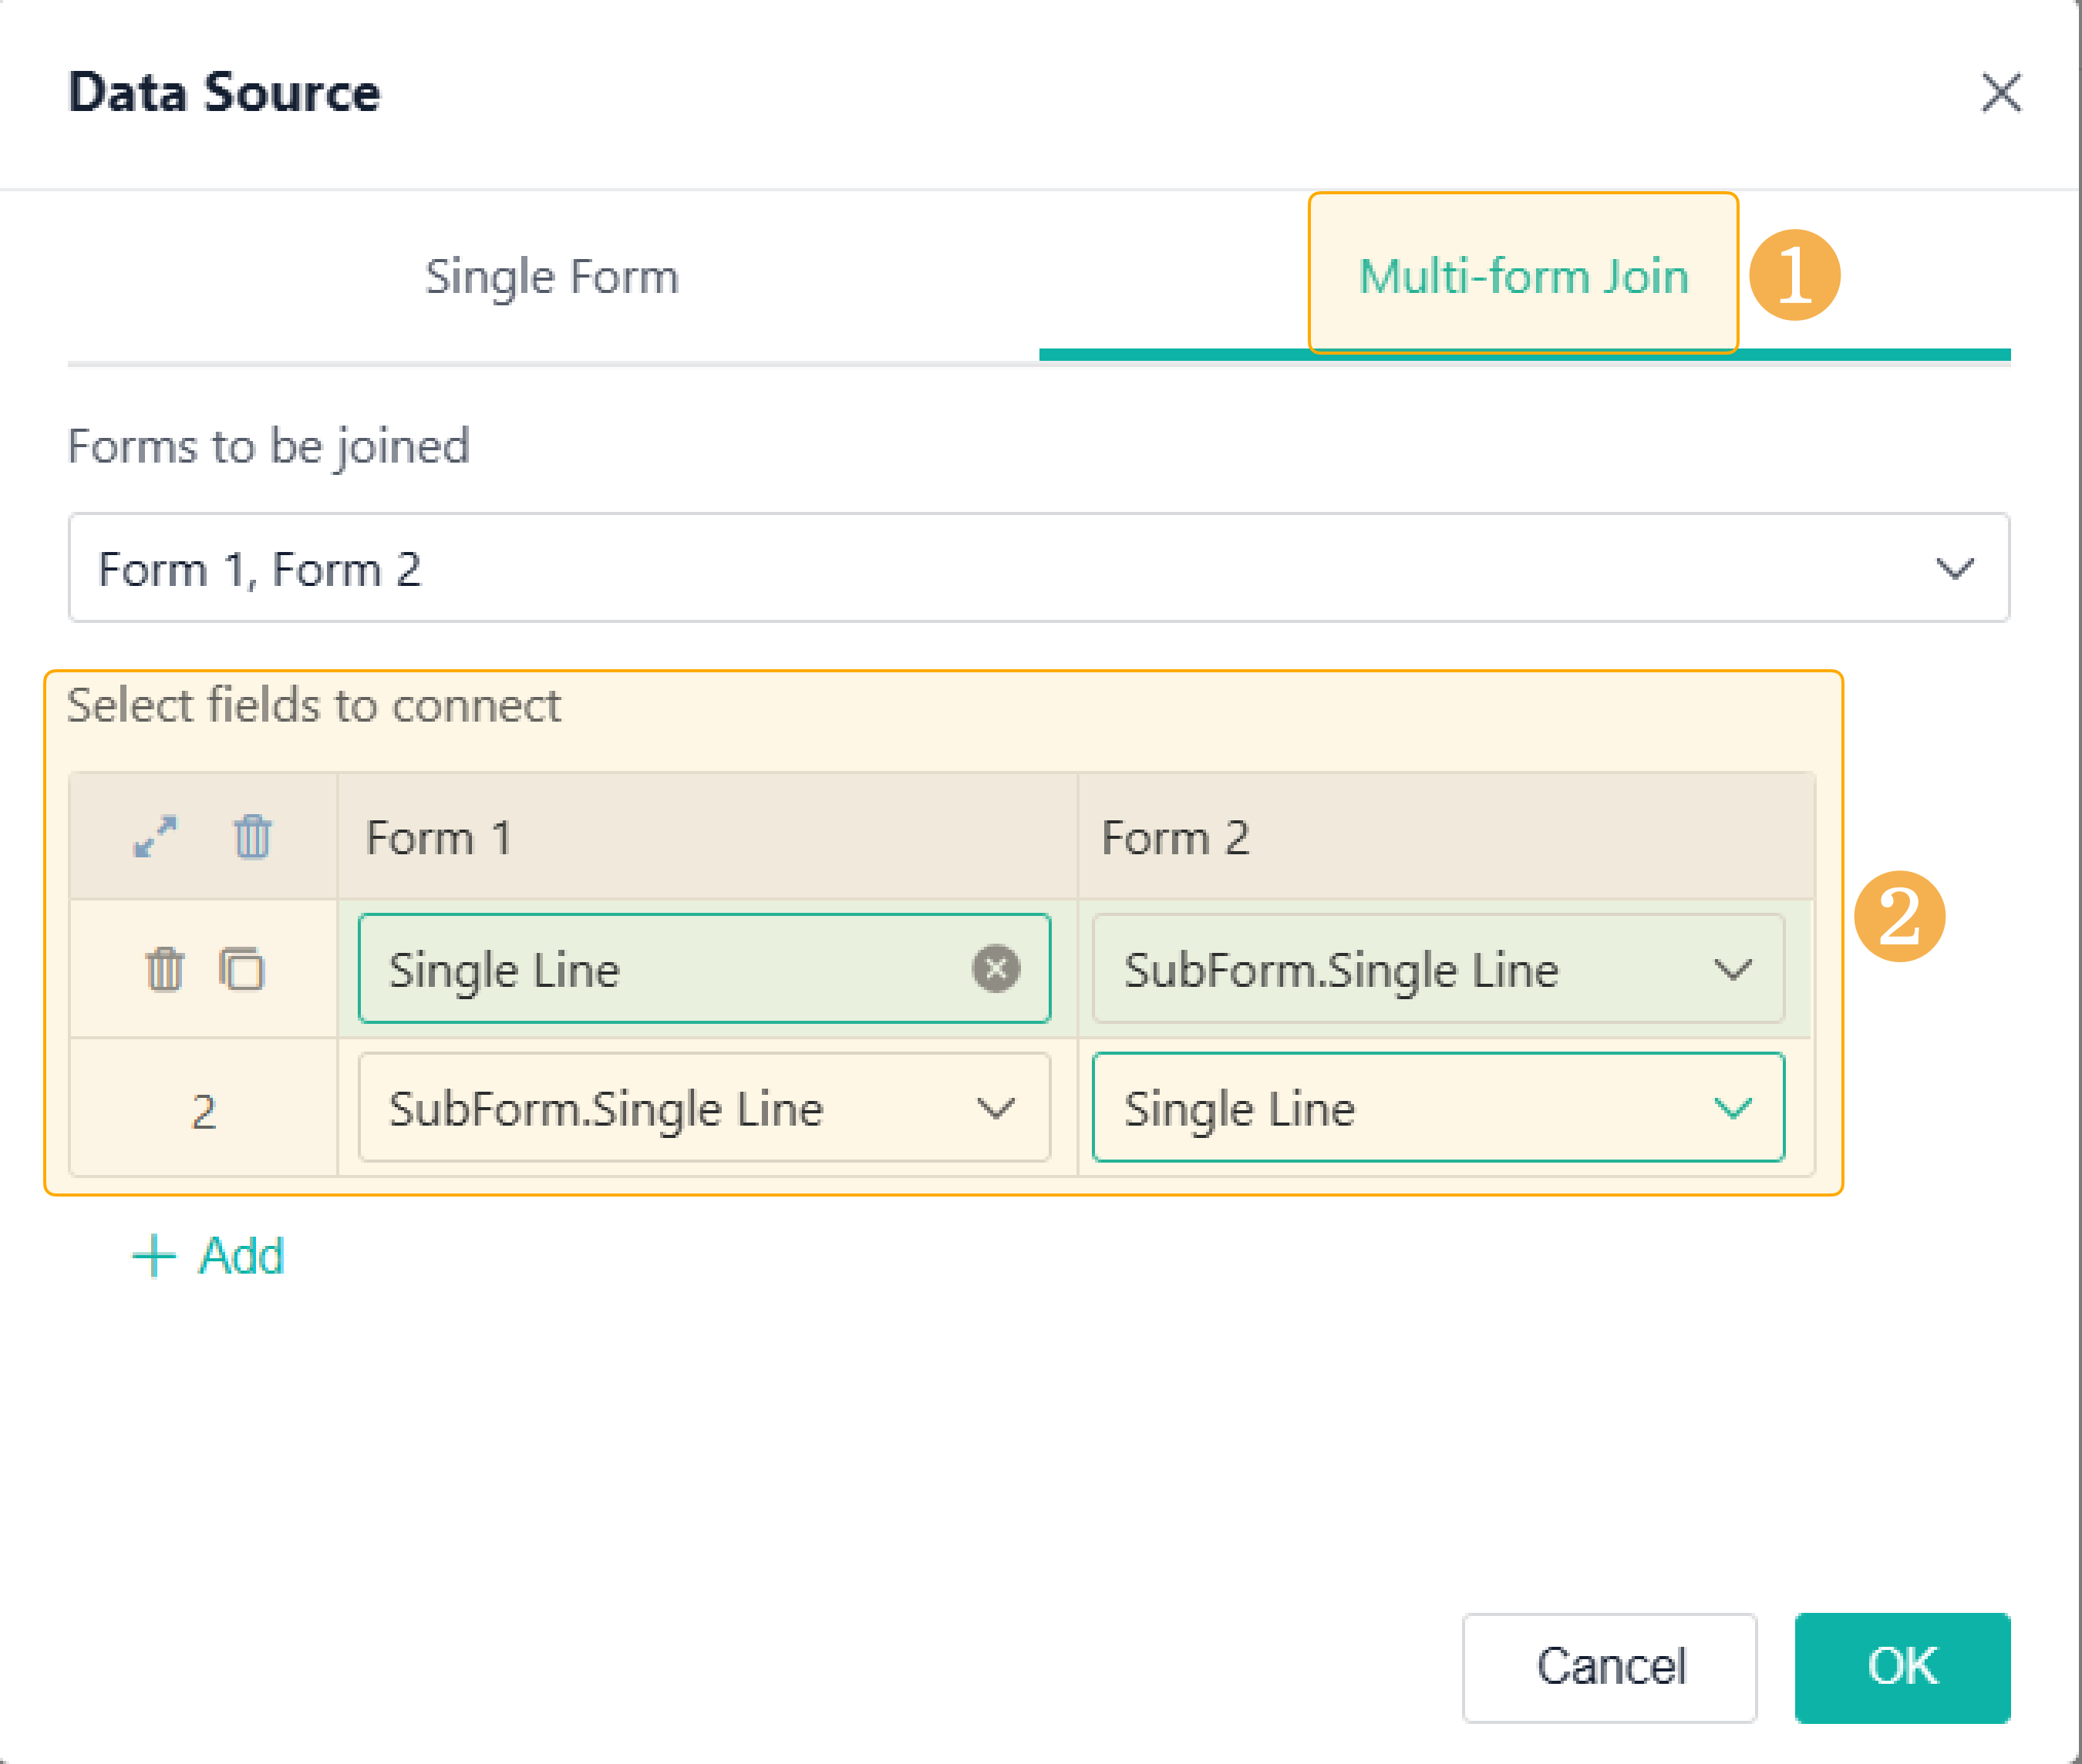Open Forms to be joined dropdown
The width and height of the screenshot is (2082, 1764).
point(1954,569)
